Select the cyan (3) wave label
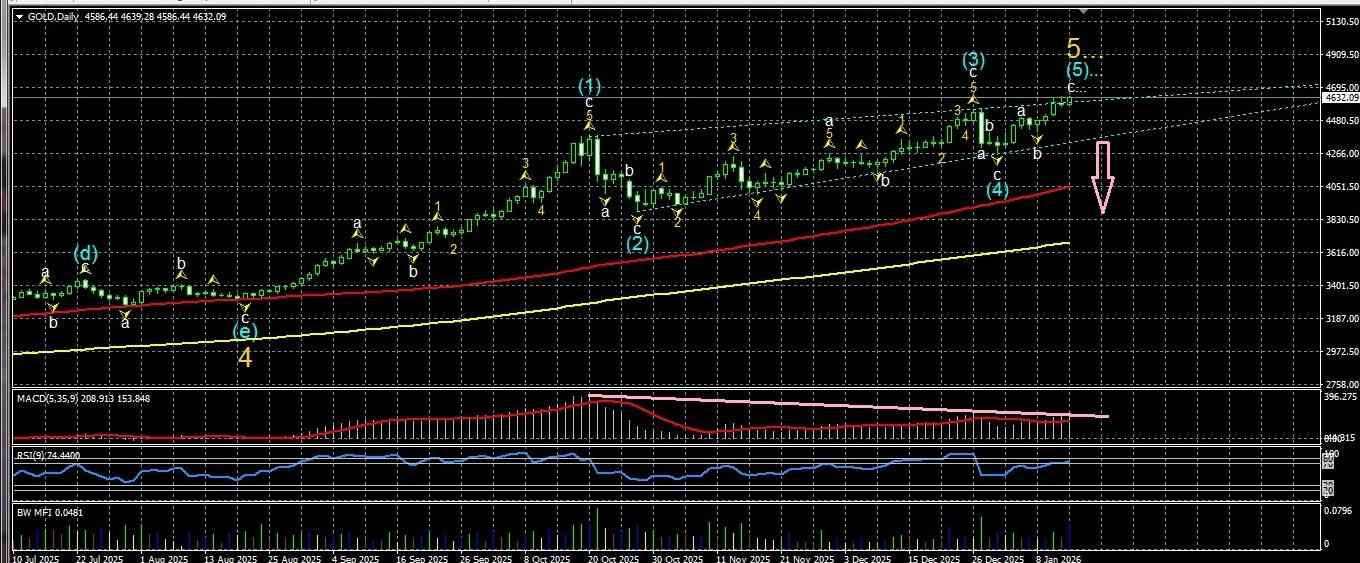 click(x=974, y=60)
